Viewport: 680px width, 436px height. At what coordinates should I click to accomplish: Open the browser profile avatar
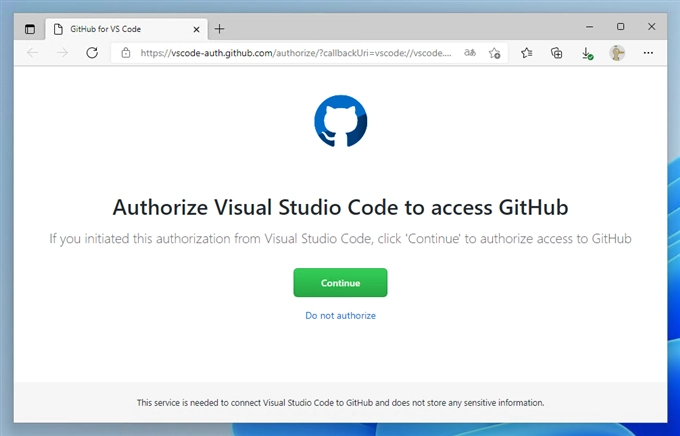tap(617, 53)
